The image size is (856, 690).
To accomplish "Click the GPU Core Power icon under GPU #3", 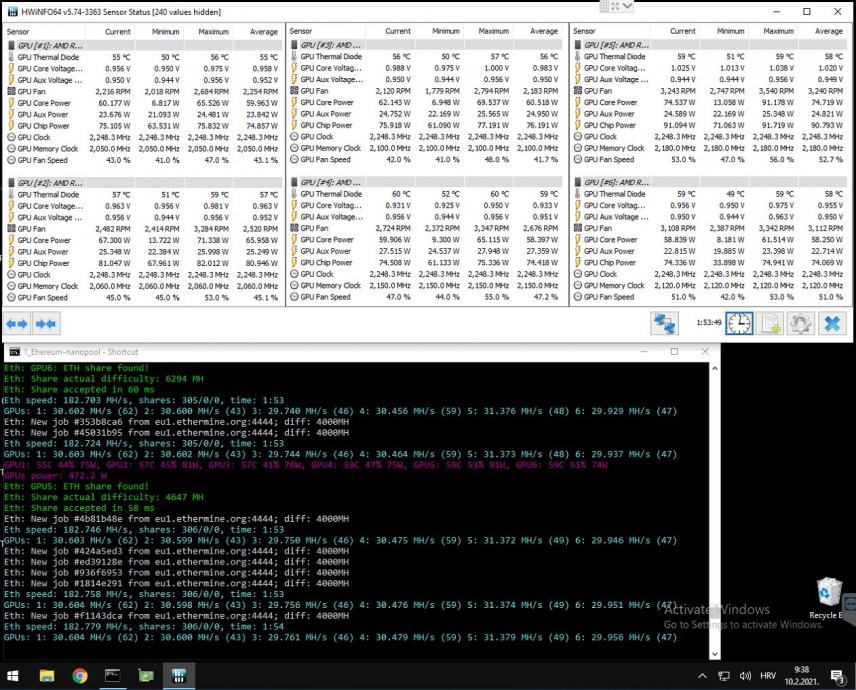I will coord(294,102).
